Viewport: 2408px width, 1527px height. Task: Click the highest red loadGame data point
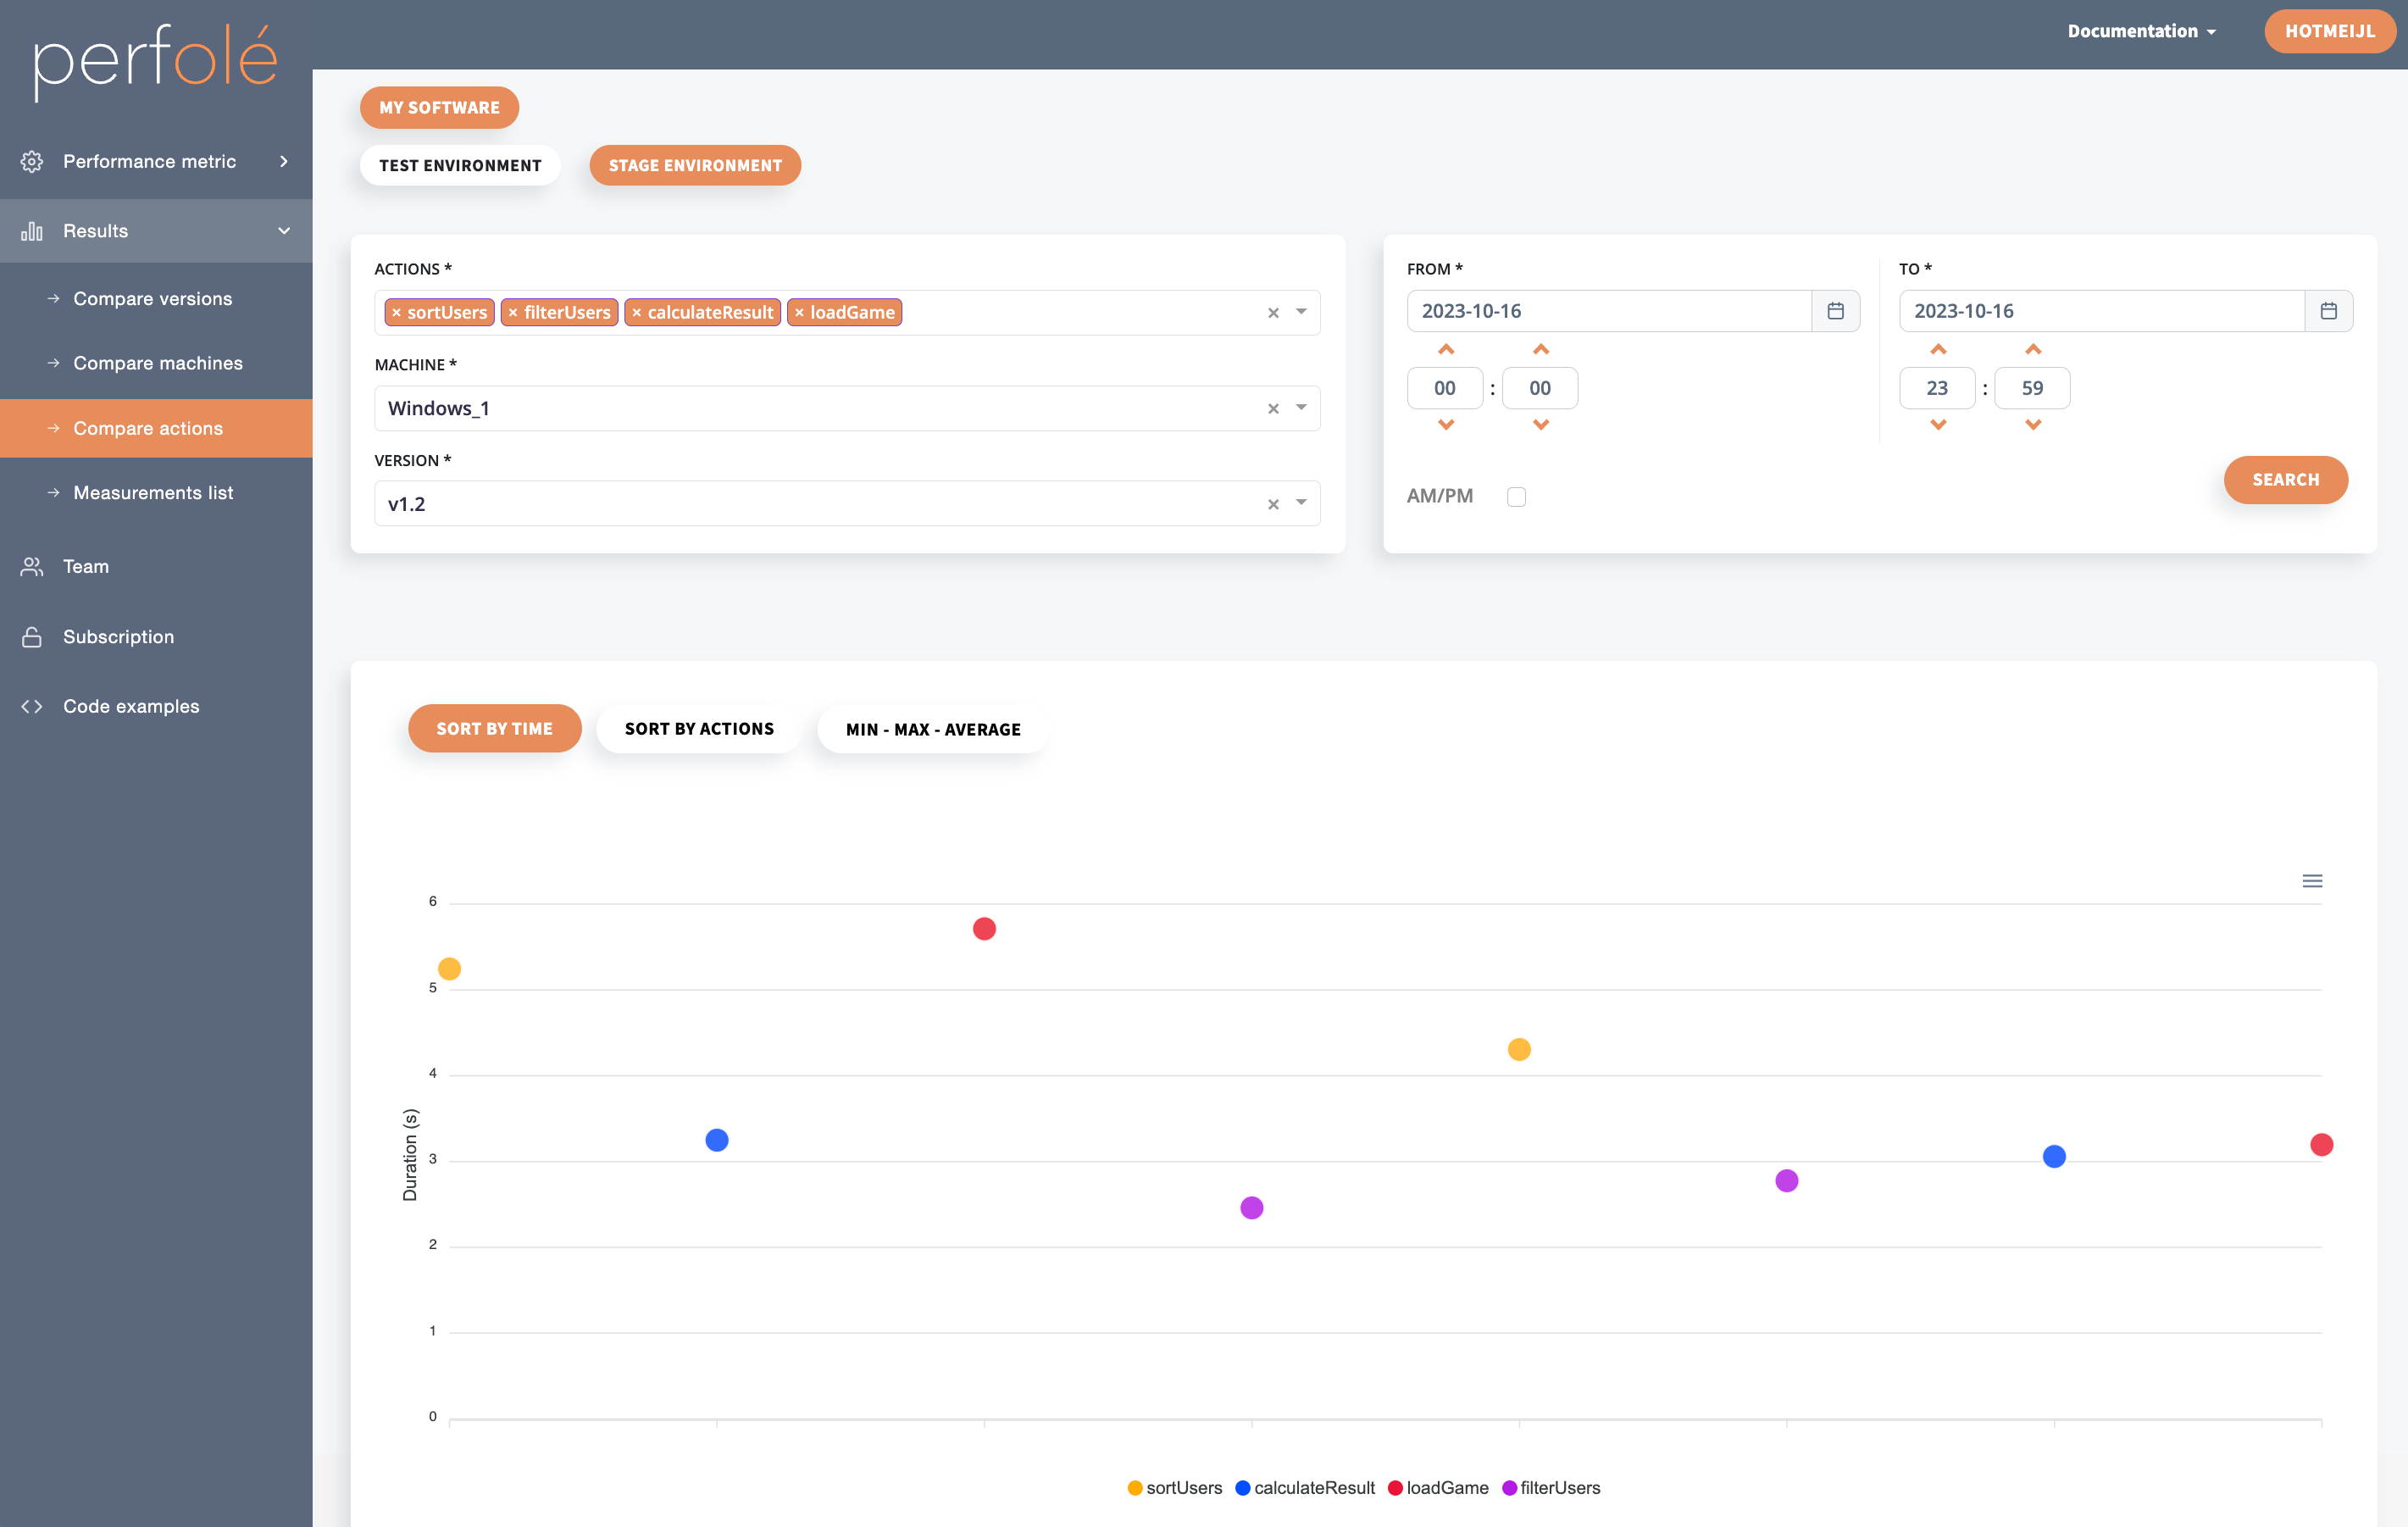pyautogui.click(x=984, y=929)
